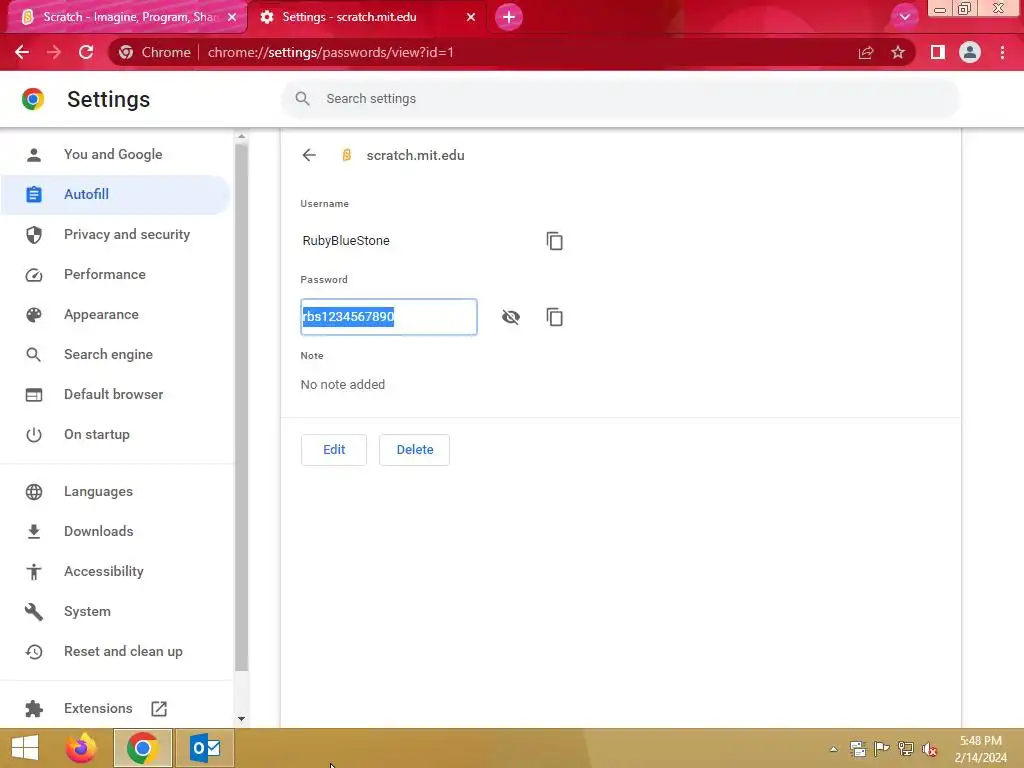1024x768 pixels.
Task: Go back from the scratch.mit.edu password details
Action: [x=309, y=155]
